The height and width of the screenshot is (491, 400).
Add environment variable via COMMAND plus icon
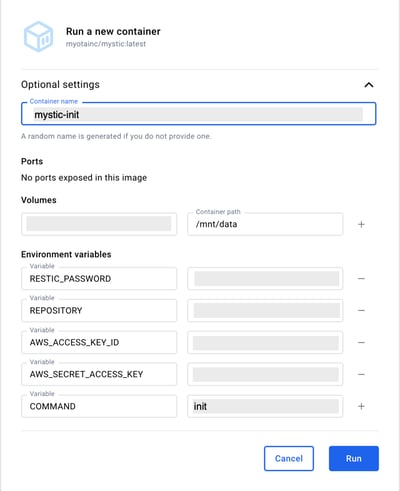click(361, 406)
